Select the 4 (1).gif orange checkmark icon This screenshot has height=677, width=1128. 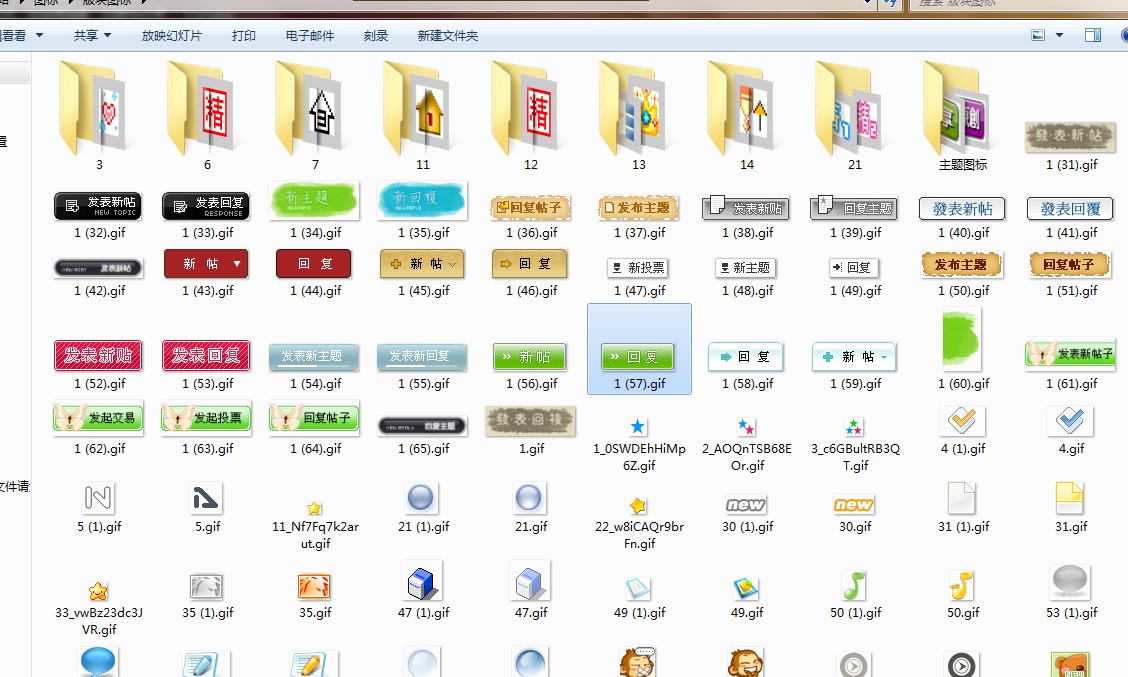962,420
